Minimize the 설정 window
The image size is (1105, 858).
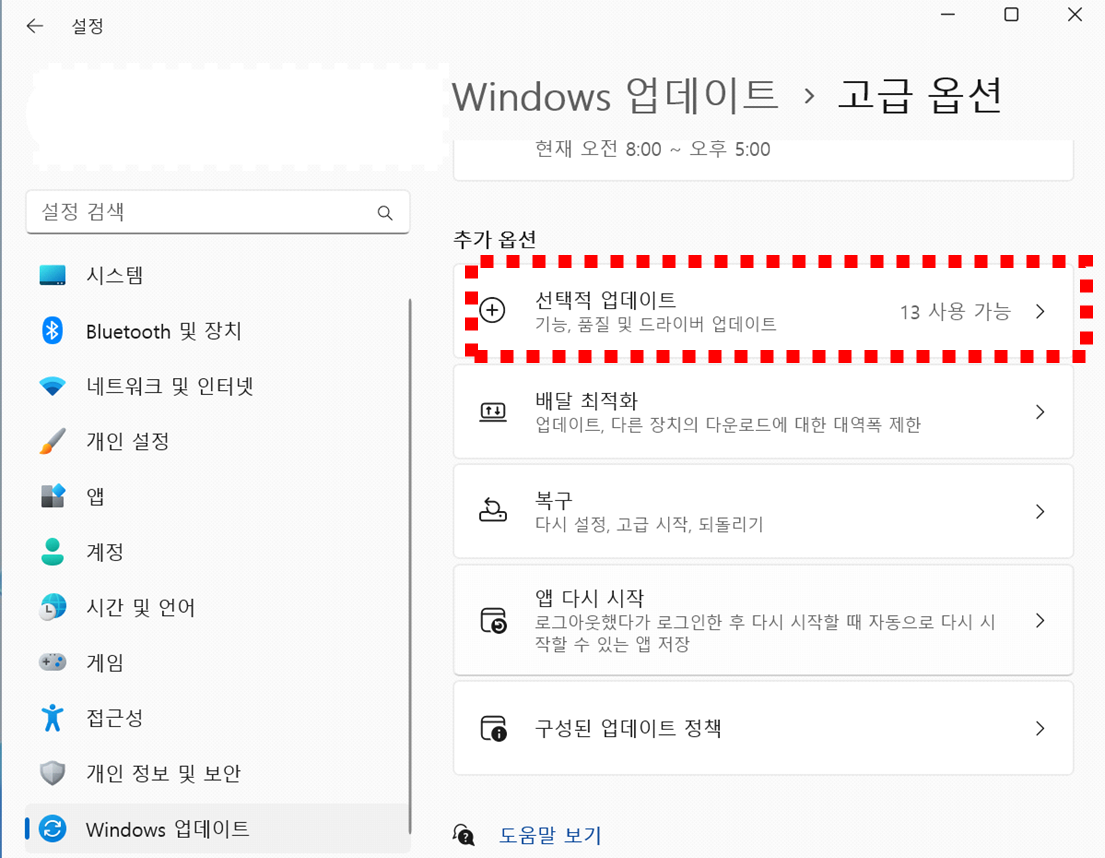[x=948, y=15]
